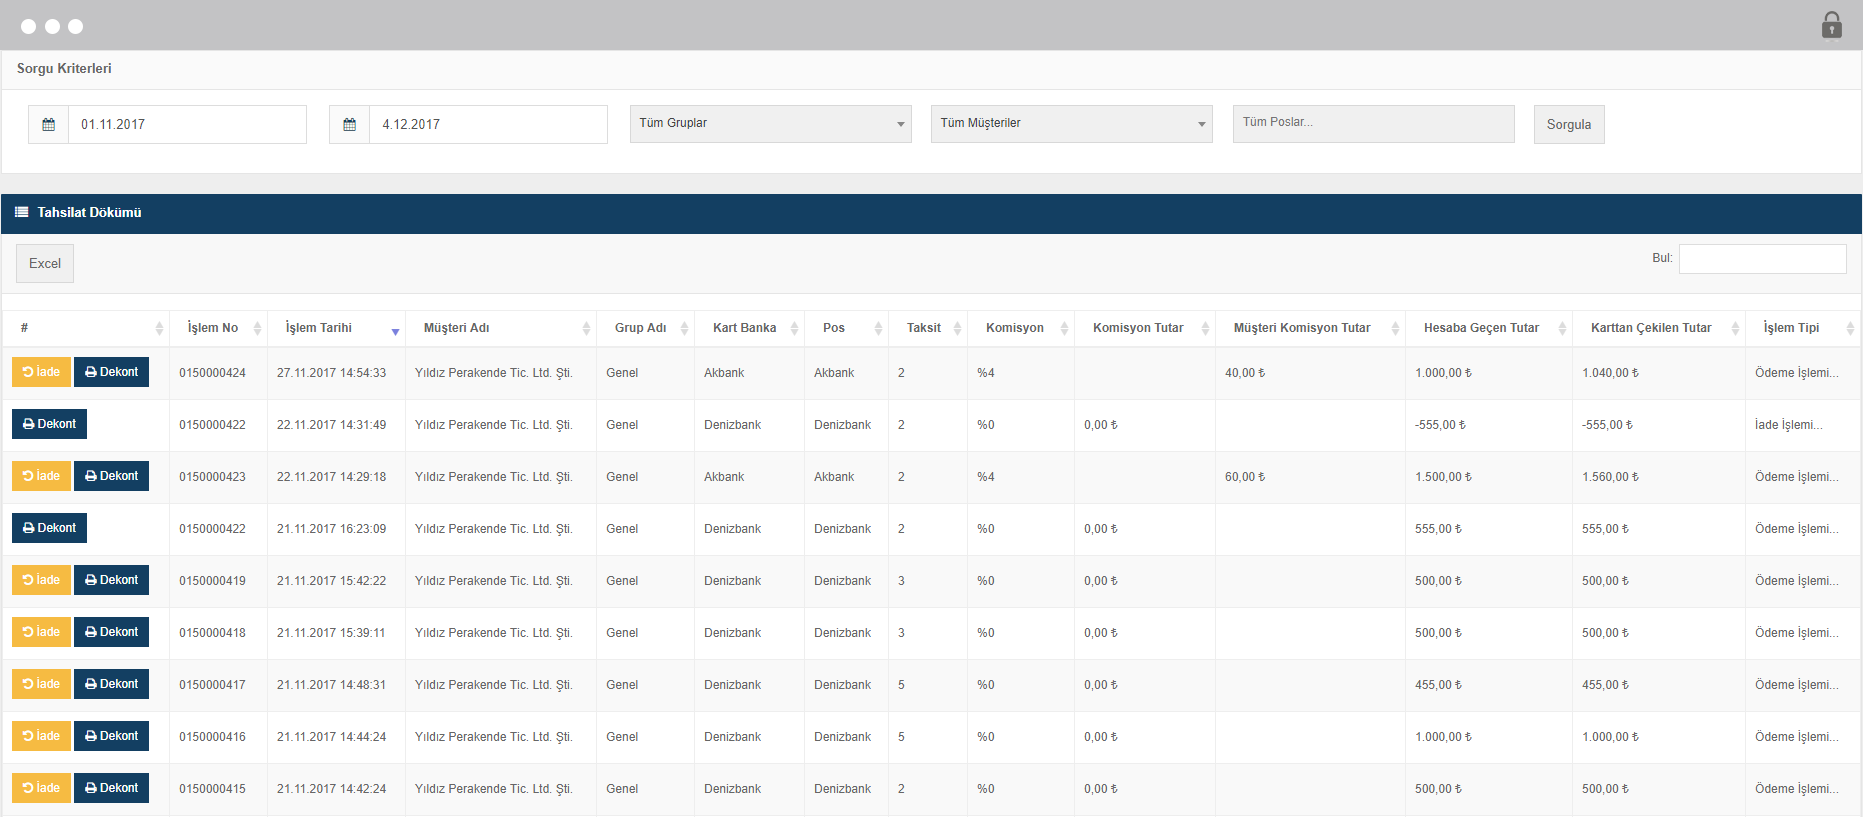
Task: Sort by Kart Banka column header
Action: 749,328
